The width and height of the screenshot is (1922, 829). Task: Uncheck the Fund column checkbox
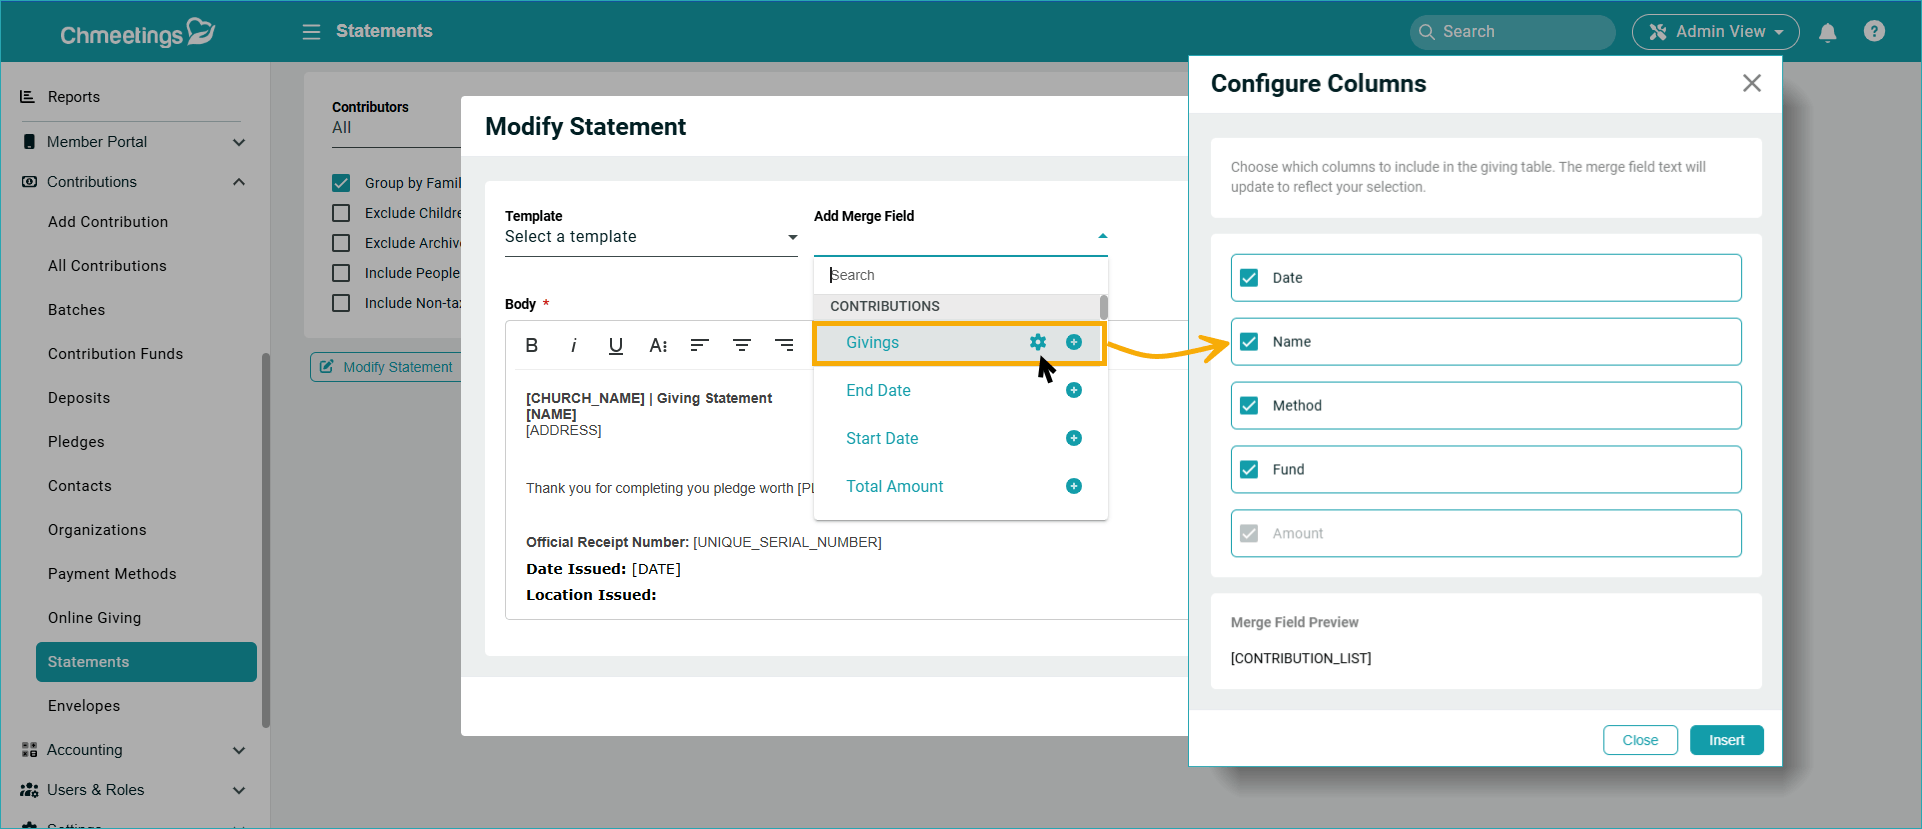pyautogui.click(x=1249, y=470)
